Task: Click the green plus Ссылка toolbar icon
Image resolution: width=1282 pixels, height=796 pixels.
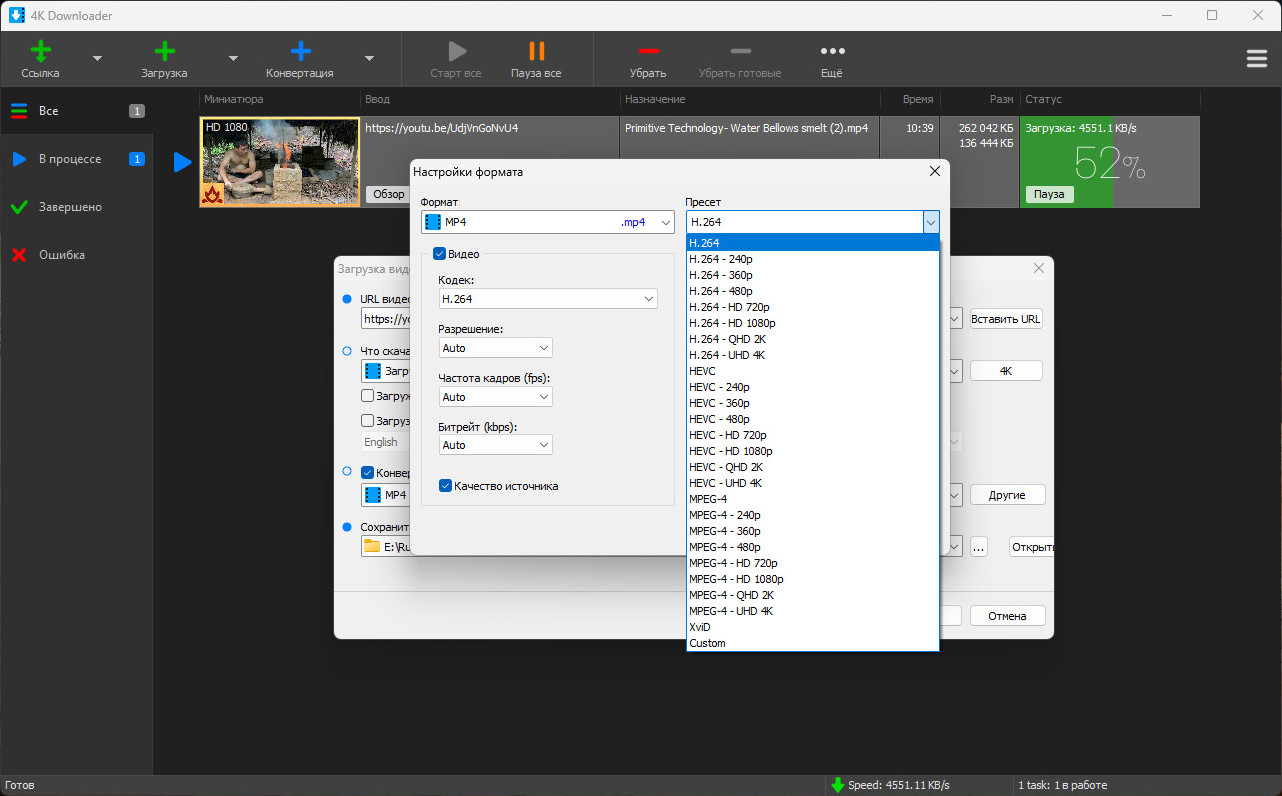Action: (41, 52)
